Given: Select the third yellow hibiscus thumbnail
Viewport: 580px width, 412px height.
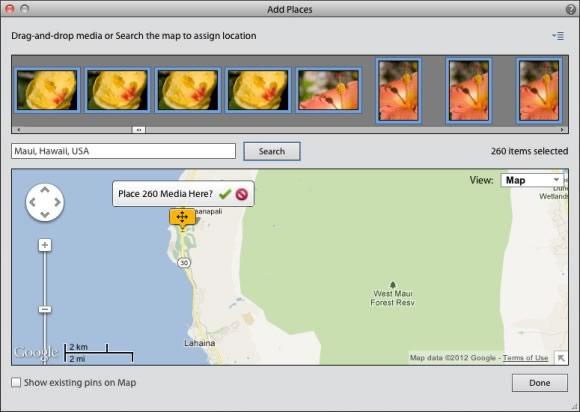Looking at the screenshot, I should point(188,90).
